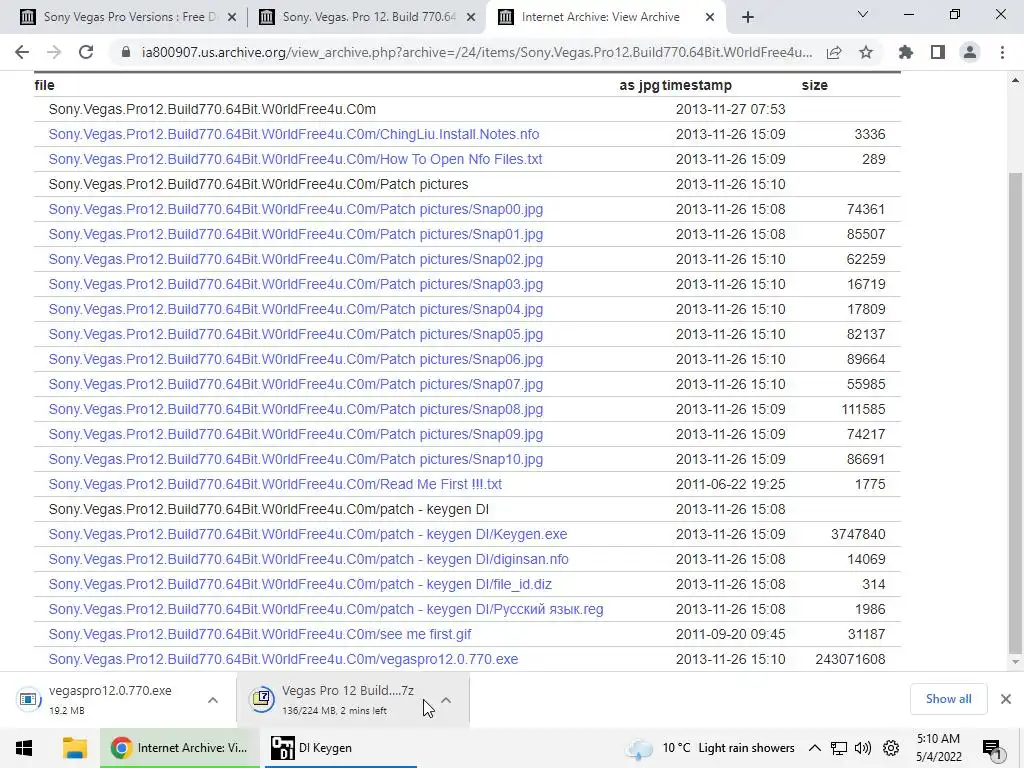Open ChingLiu.Install.Notes.nfo link

point(294,134)
